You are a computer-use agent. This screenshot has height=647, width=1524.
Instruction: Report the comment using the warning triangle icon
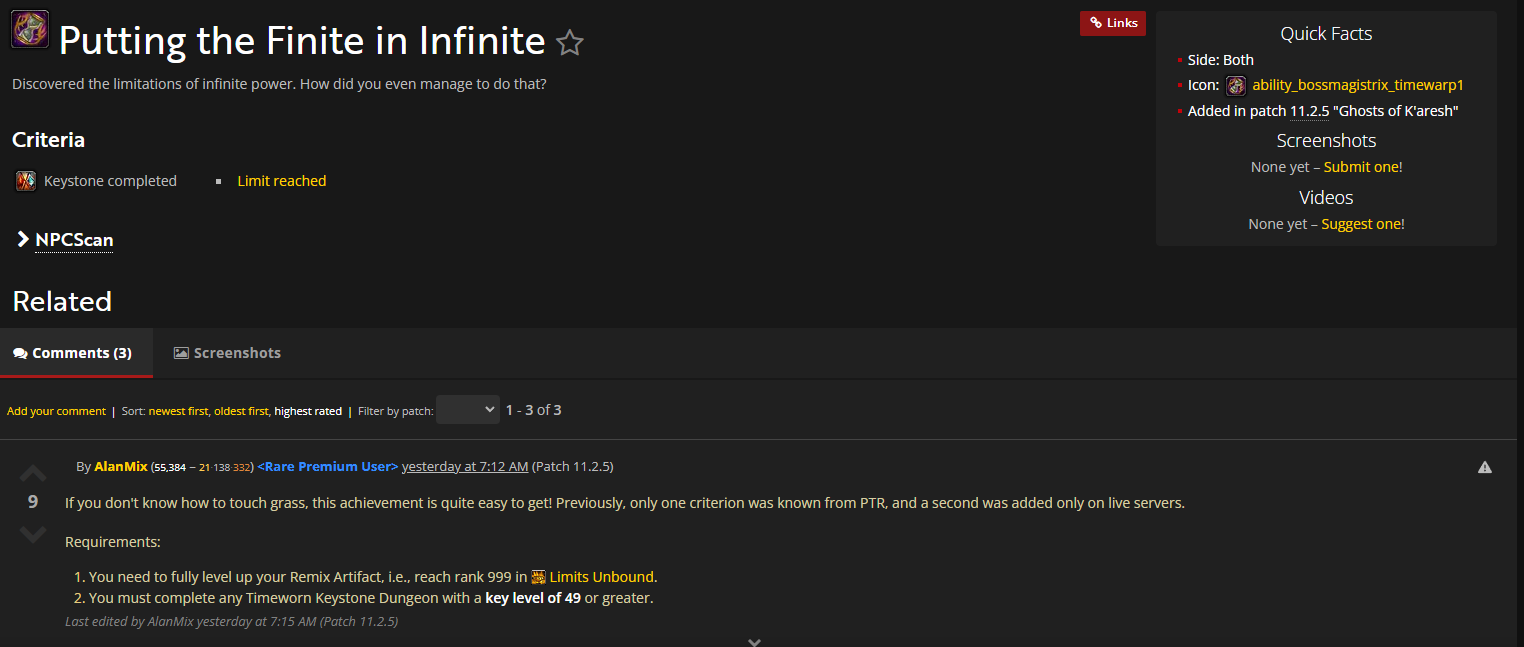click(1484, 467)
